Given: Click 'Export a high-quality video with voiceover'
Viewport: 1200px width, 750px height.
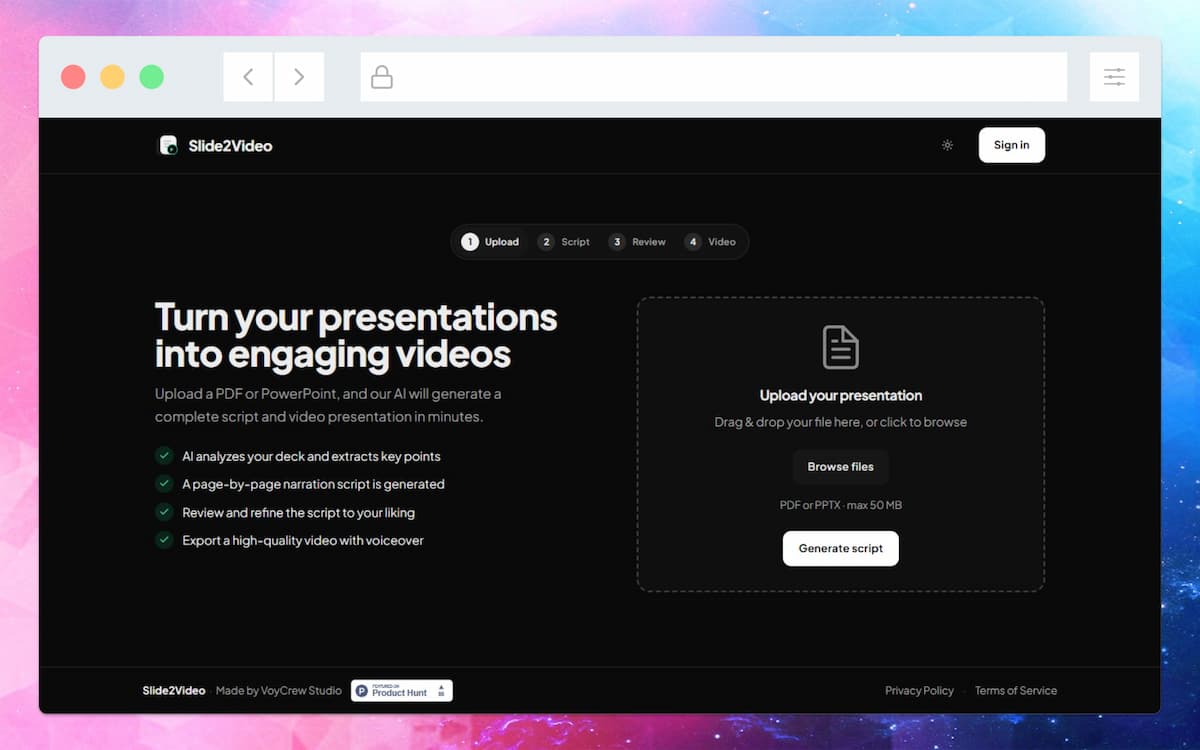Looking at the screenshot, I should [x=303, y=540].
